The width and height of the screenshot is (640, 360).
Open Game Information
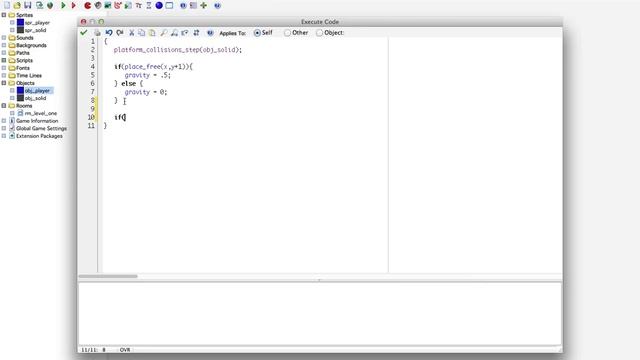click(37, 121)
